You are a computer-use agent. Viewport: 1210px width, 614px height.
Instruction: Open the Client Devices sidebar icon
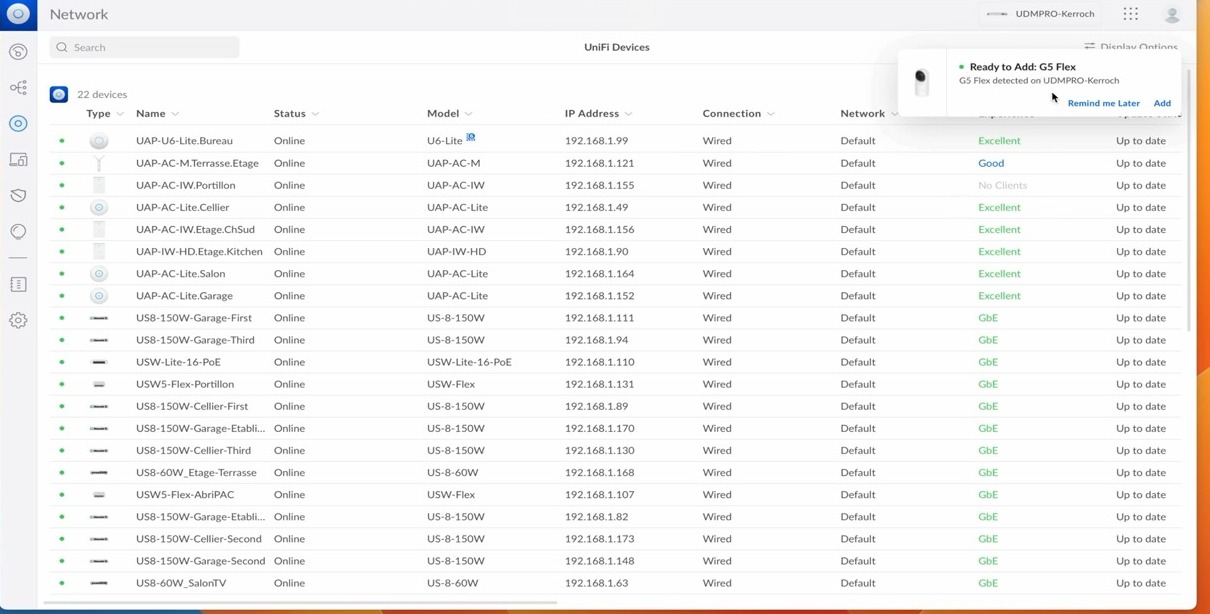18,160
